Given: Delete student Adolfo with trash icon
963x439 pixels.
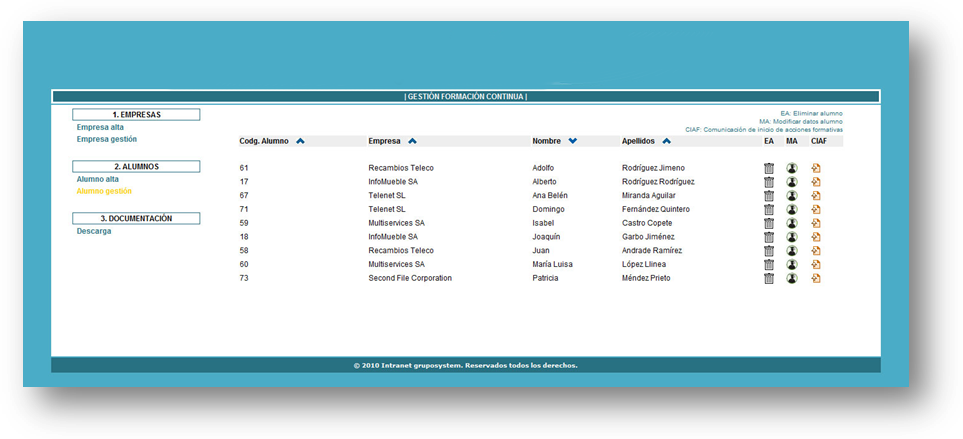Looking at the screenshot, I should pyautogui.click(x=769, y=168).
